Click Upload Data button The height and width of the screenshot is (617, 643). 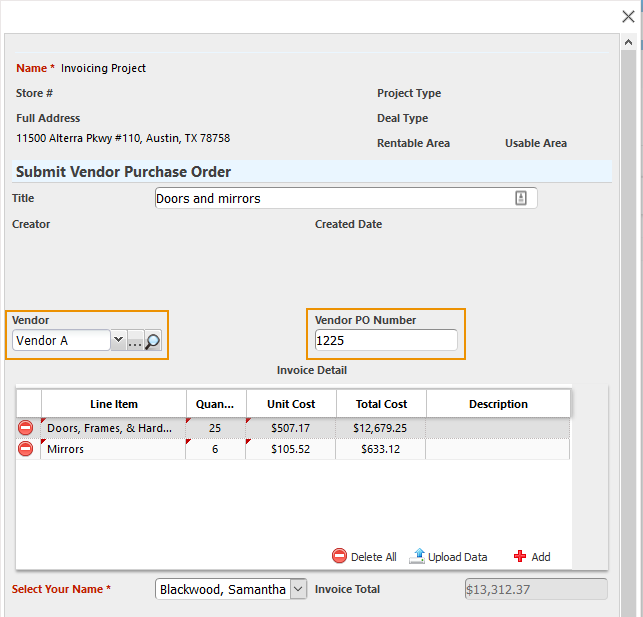click(x=448, y=556)
